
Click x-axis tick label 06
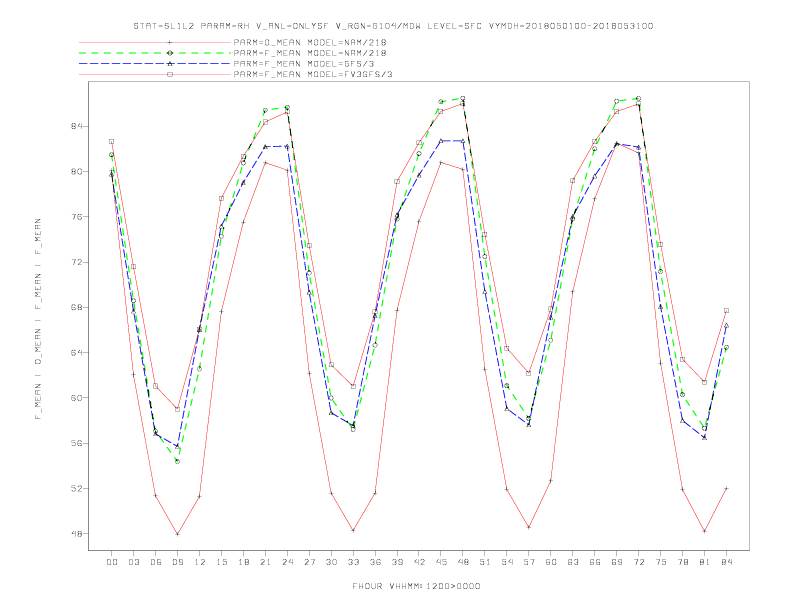click(x=156, y=562)
